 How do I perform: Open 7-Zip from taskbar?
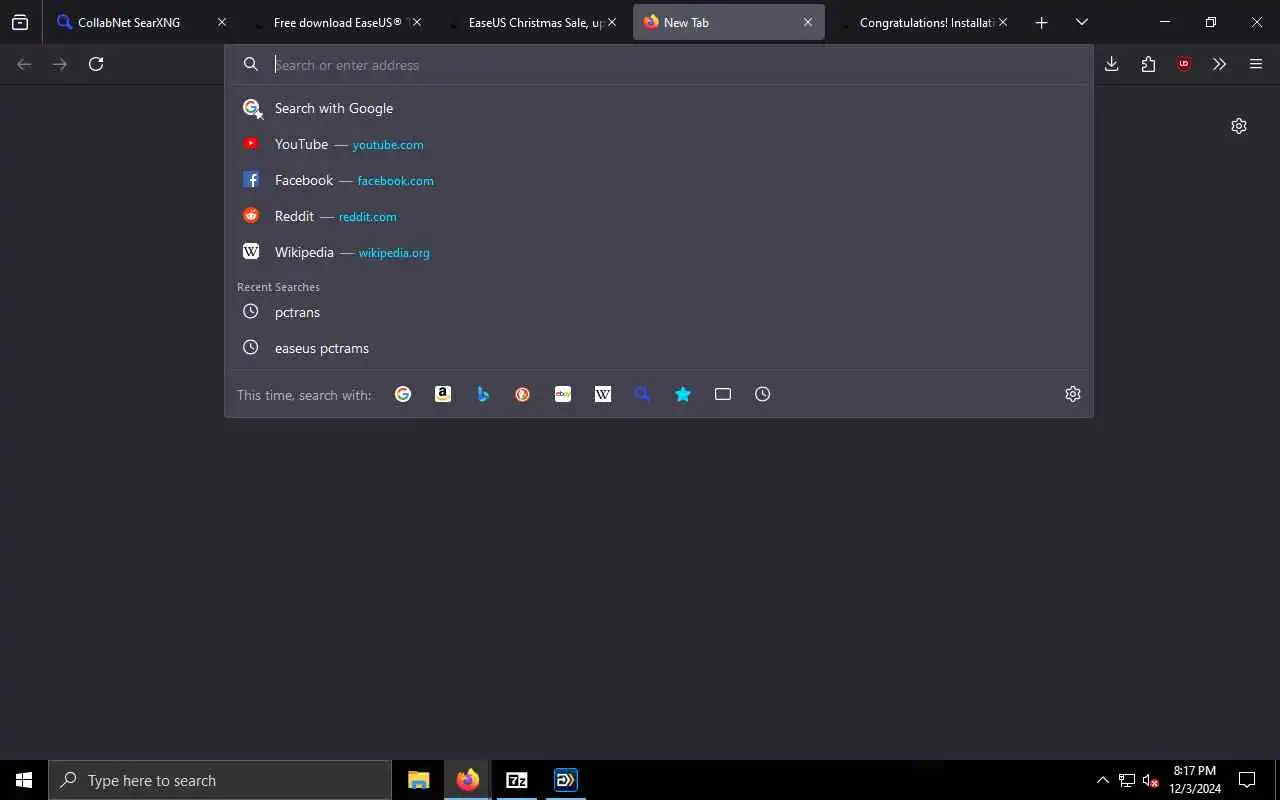pyautogui.click(x=517, y=780)
